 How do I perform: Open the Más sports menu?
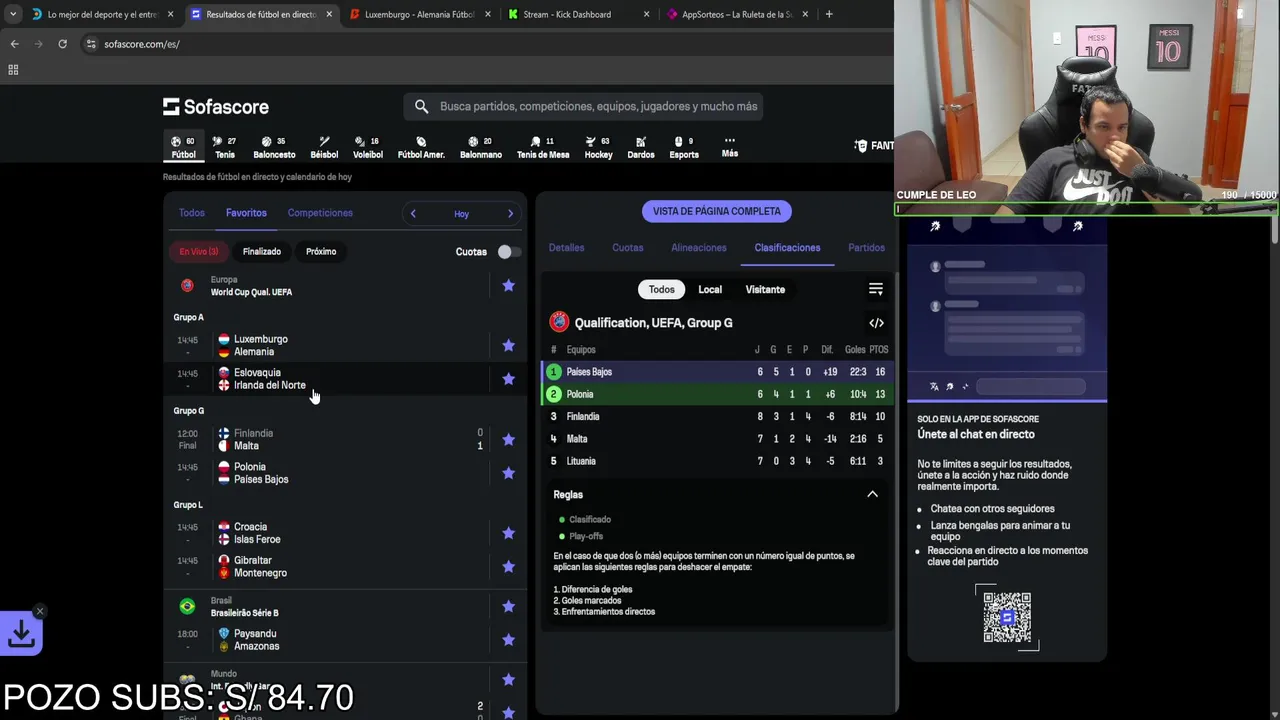(730, 147)
